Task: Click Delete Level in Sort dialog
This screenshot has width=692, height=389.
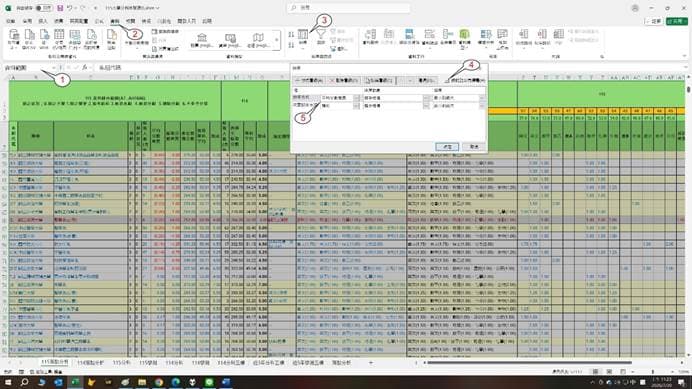Action: 343,80
